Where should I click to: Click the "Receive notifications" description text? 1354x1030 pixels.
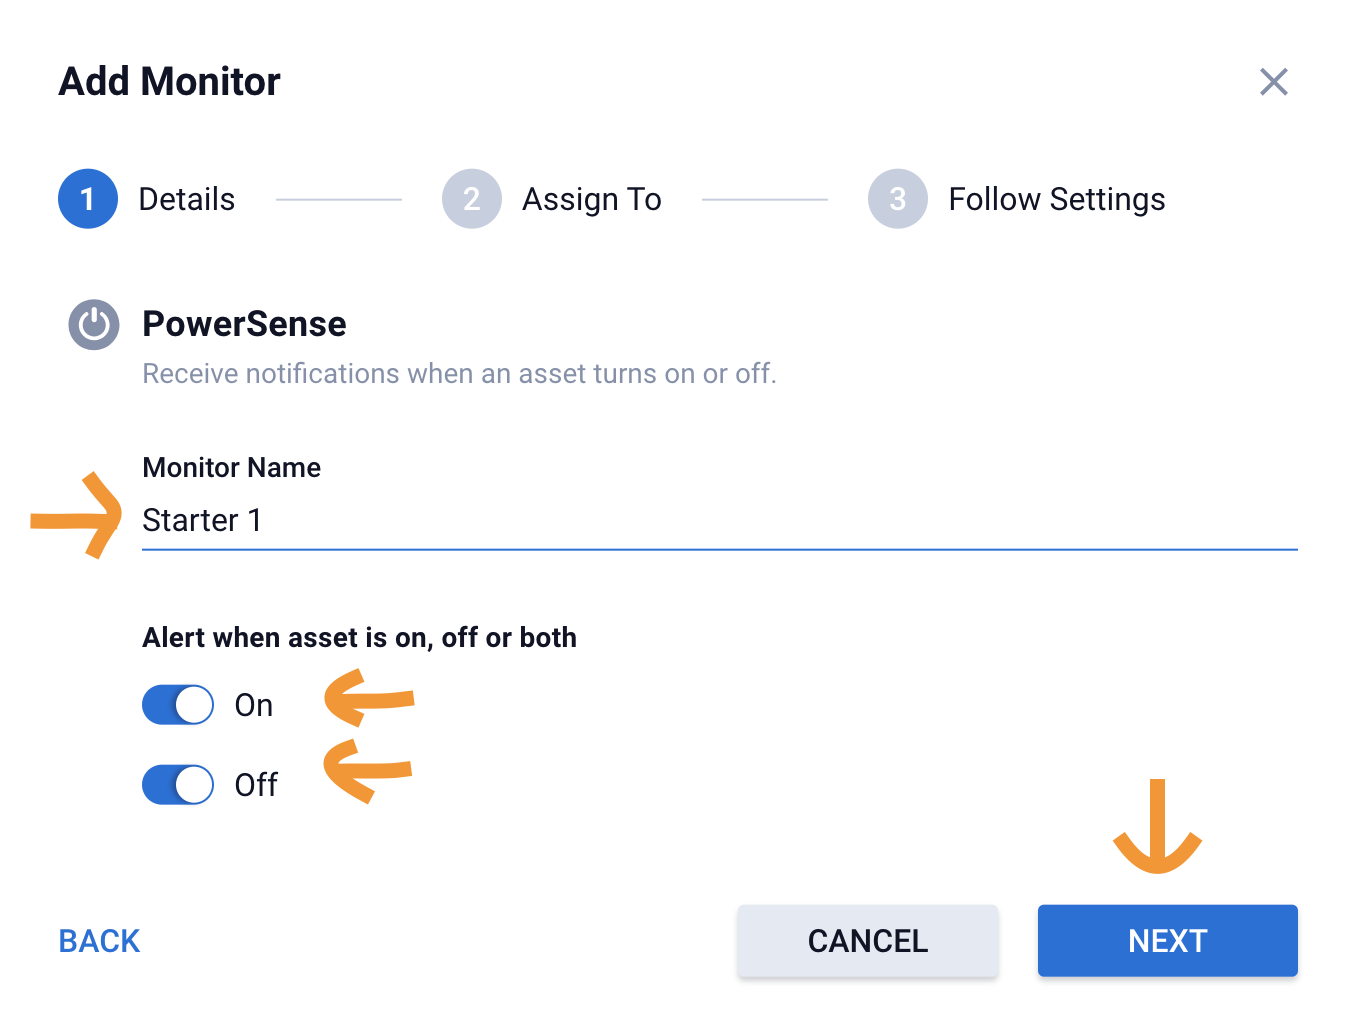click(x=459, y=373)
